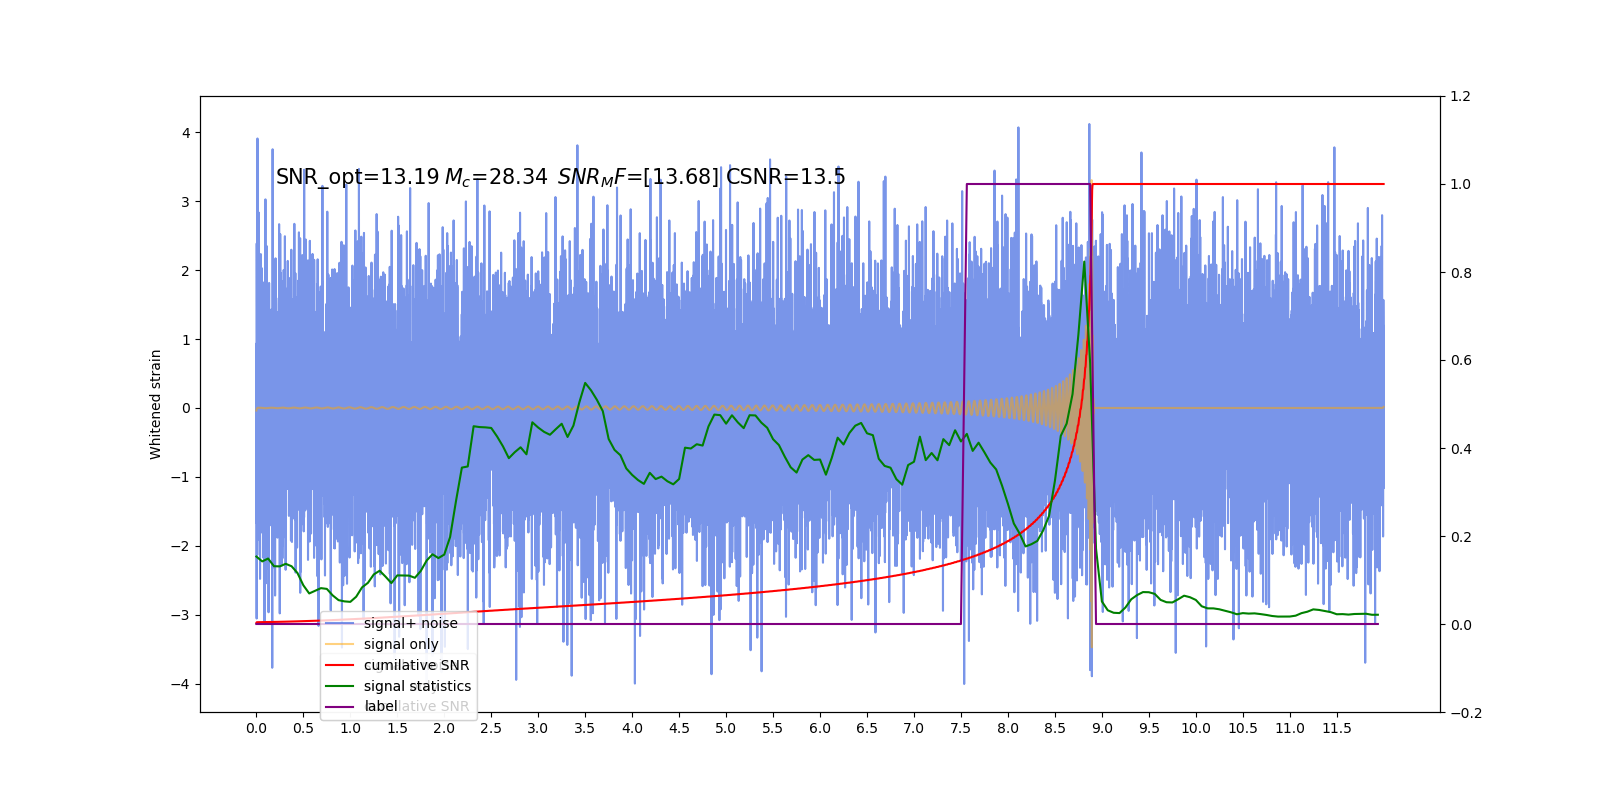
Task: Click x-axis tick label 11.0
Action: 1290,728
